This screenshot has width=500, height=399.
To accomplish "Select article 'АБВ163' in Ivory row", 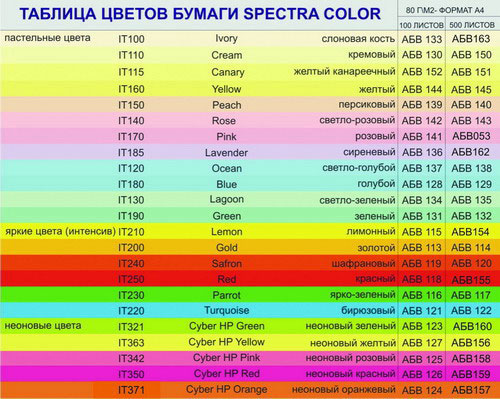I will pyautogui.click(x=471, y=39).
